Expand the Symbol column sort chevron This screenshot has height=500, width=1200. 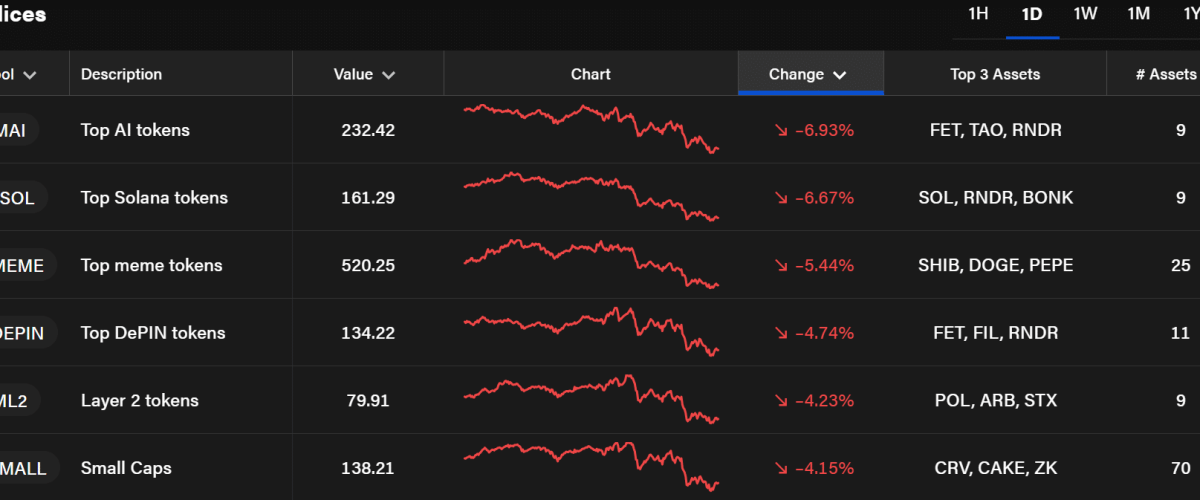pyautogui.click(x=30, y=75)
